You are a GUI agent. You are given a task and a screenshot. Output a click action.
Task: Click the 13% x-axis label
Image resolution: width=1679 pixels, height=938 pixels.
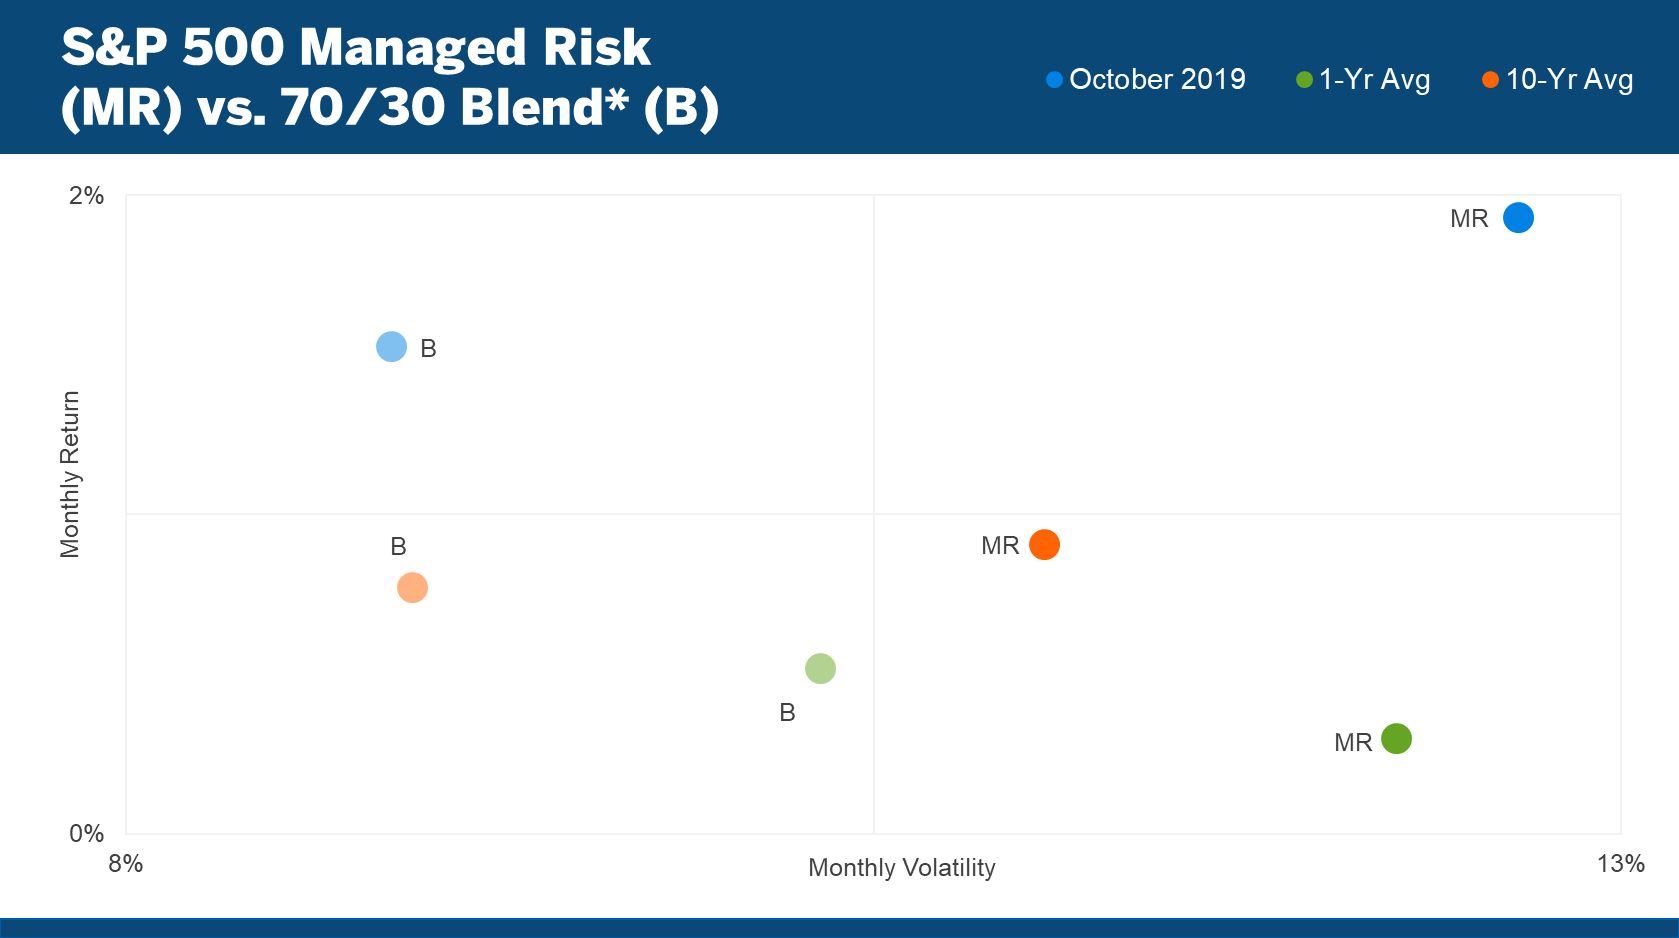[x=1620, y=864]
